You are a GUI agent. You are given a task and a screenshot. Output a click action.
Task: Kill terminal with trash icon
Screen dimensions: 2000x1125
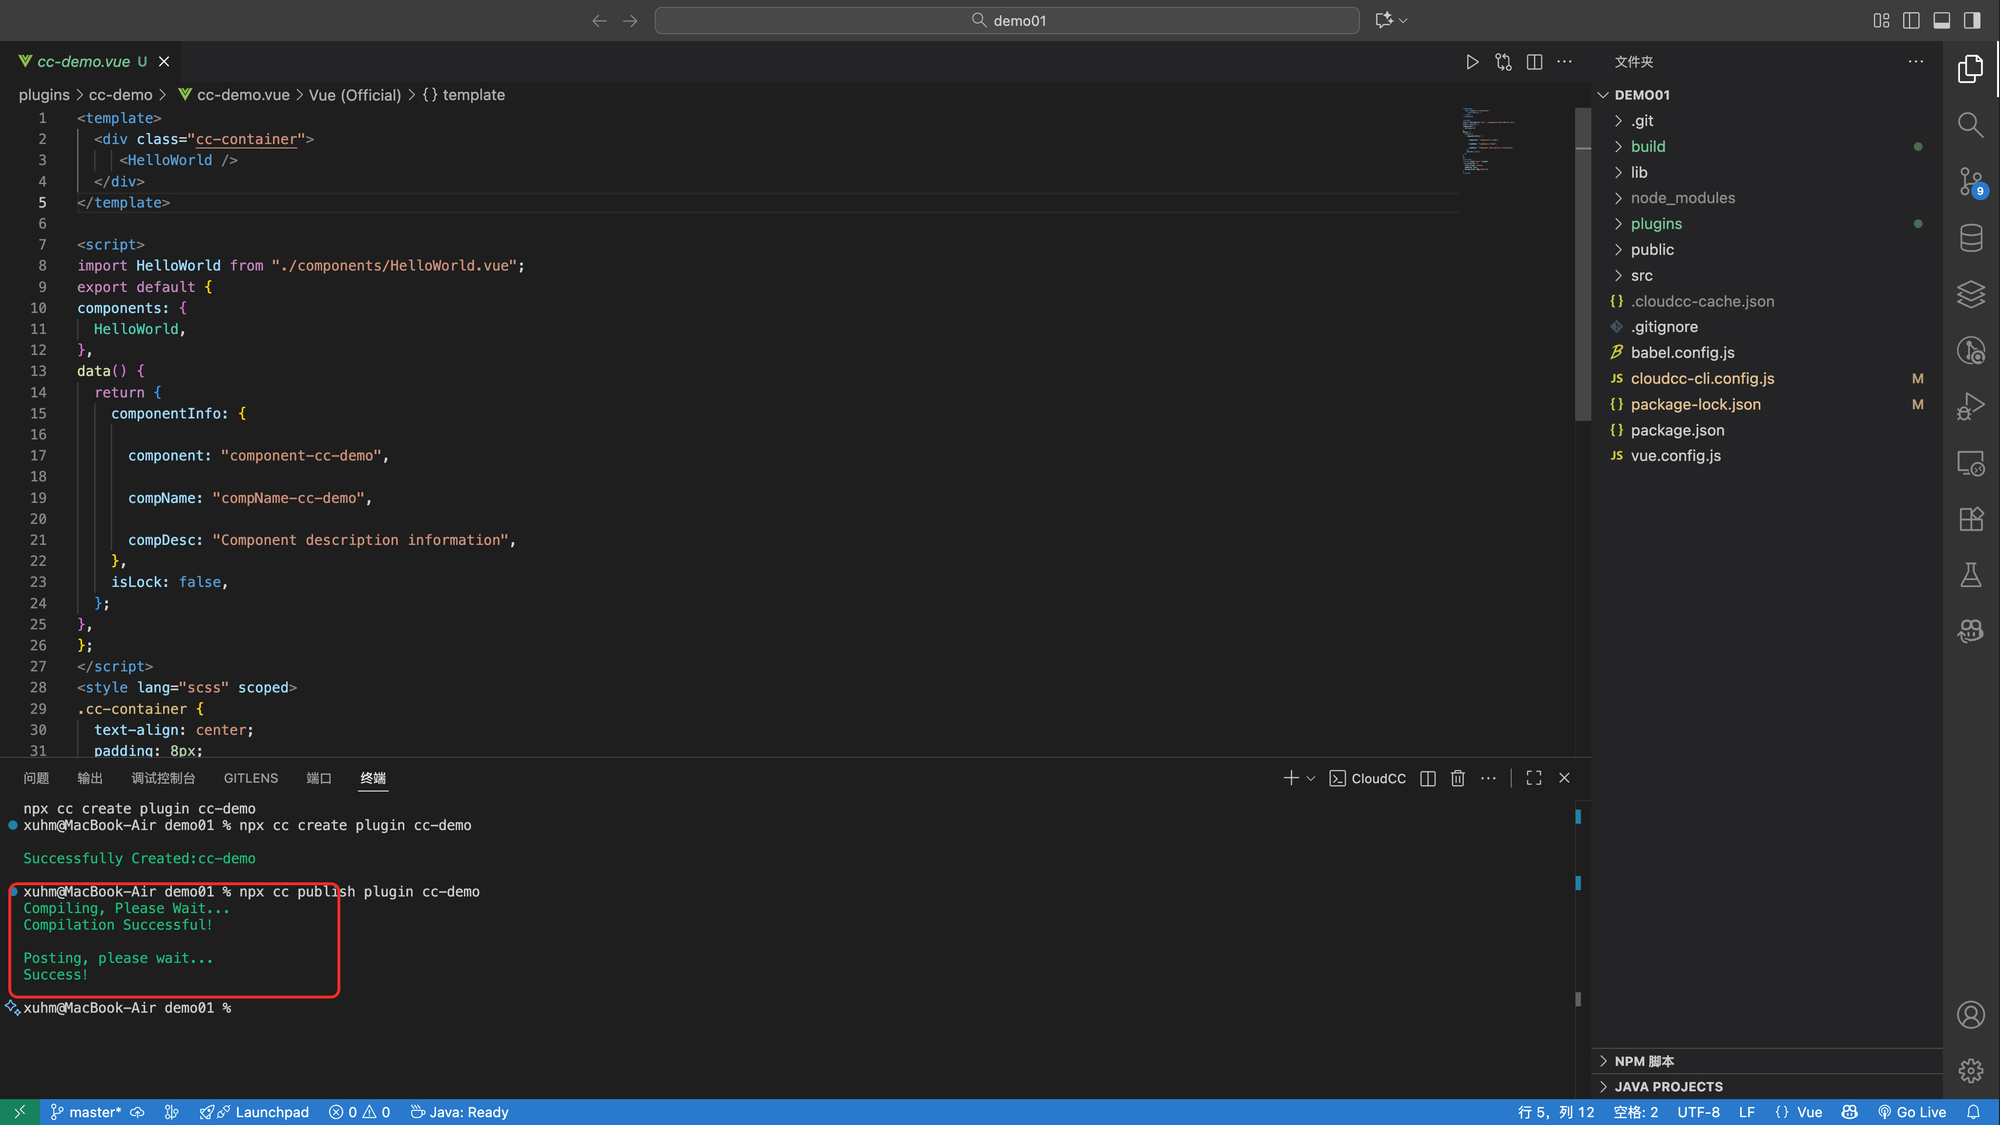coord(1458,778)
